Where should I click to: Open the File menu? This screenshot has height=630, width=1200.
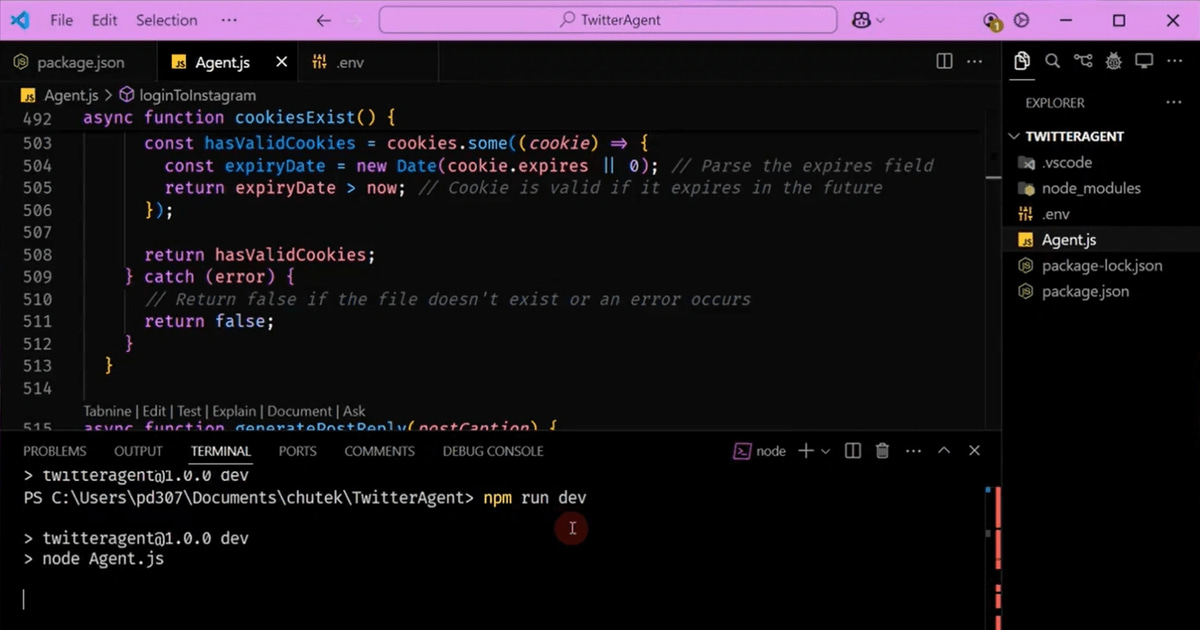point(61,20)
